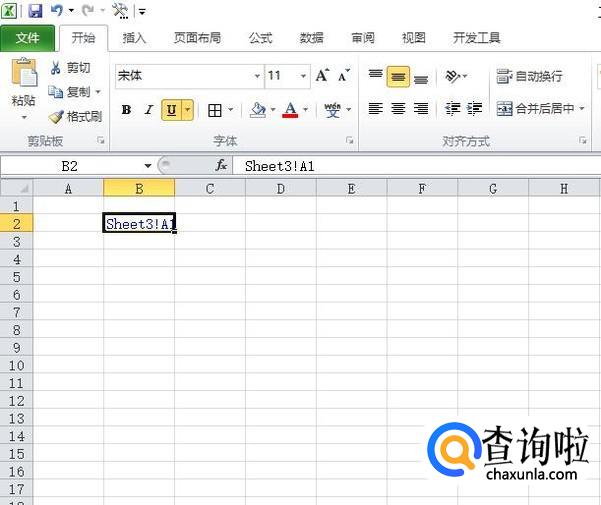Expand the 合并后居中 dropdown arrow
Image resolution: width=601 pixels, height=505 pixels.
point(582,109)
